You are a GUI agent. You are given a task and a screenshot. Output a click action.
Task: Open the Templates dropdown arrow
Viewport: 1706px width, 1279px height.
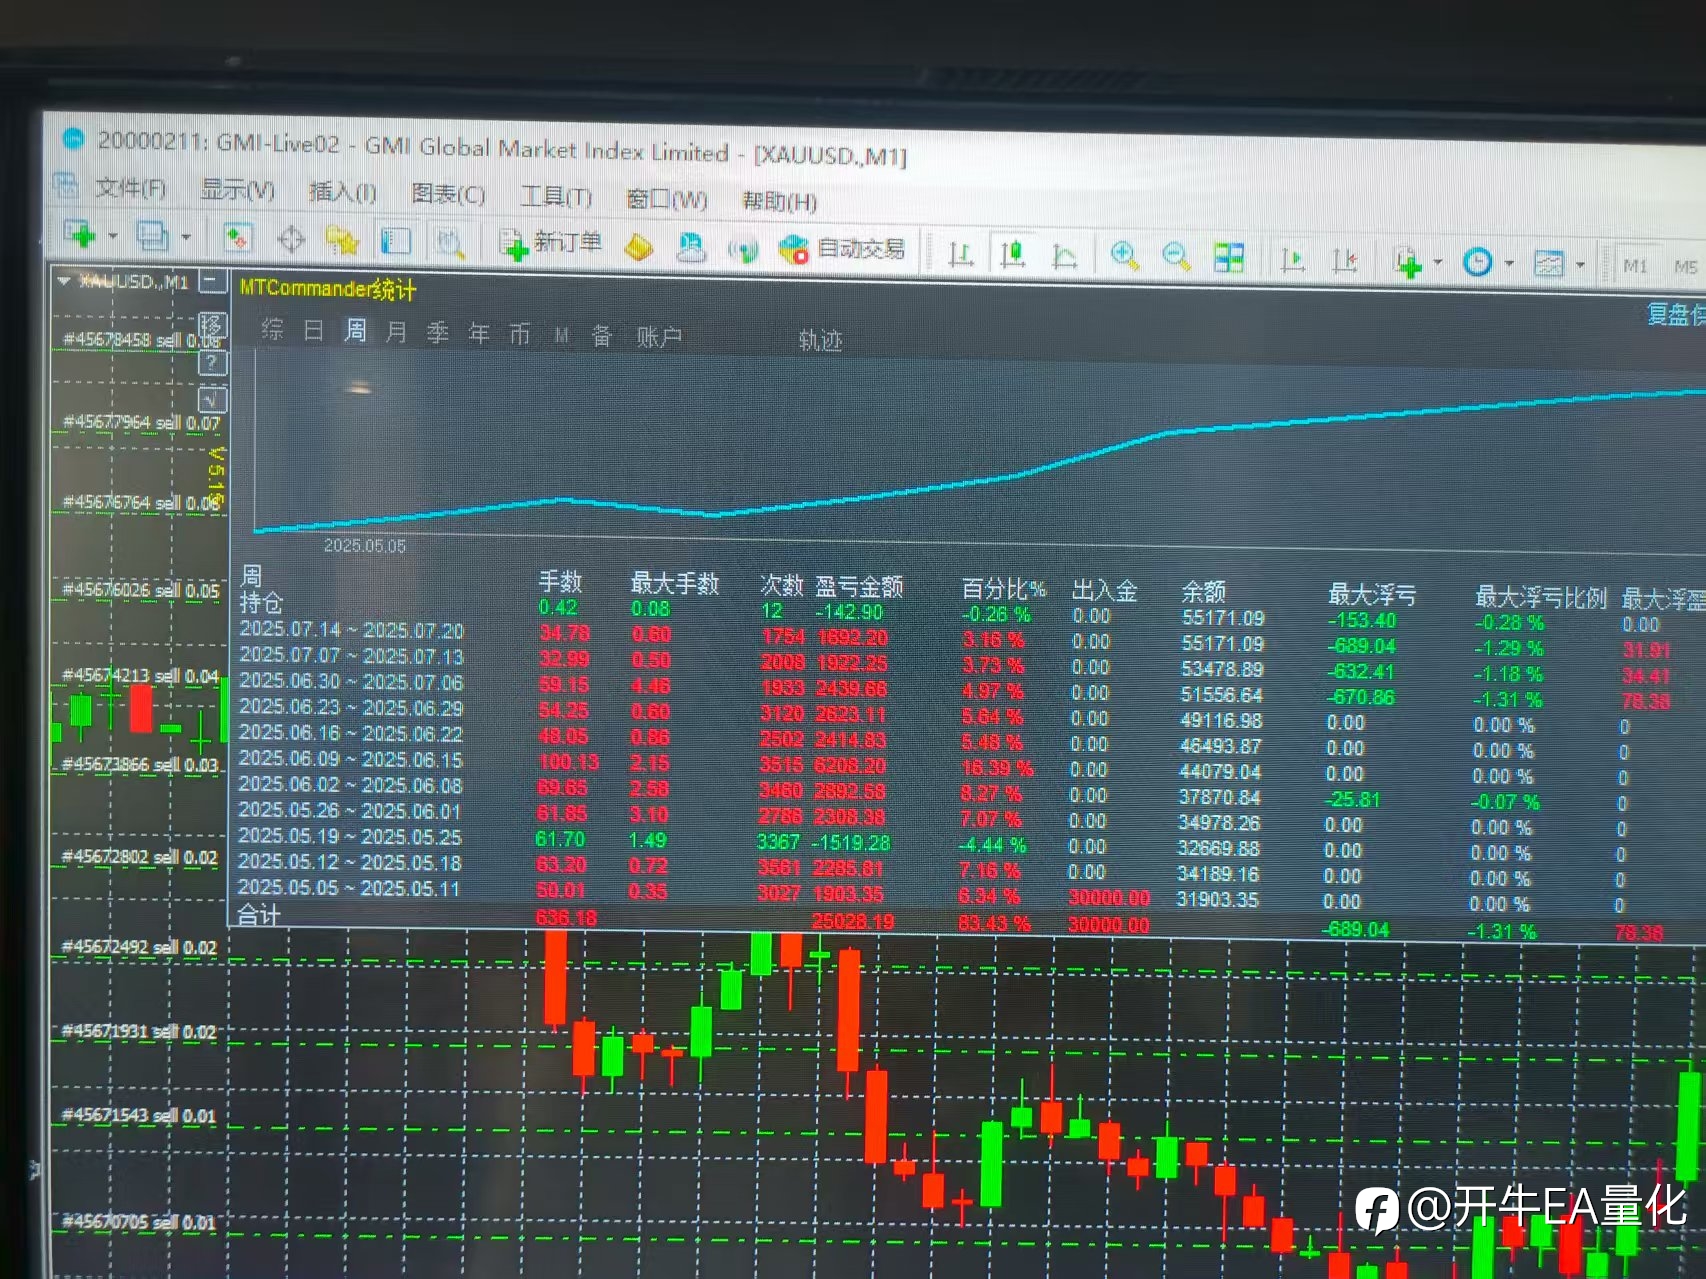(1580, 265)
